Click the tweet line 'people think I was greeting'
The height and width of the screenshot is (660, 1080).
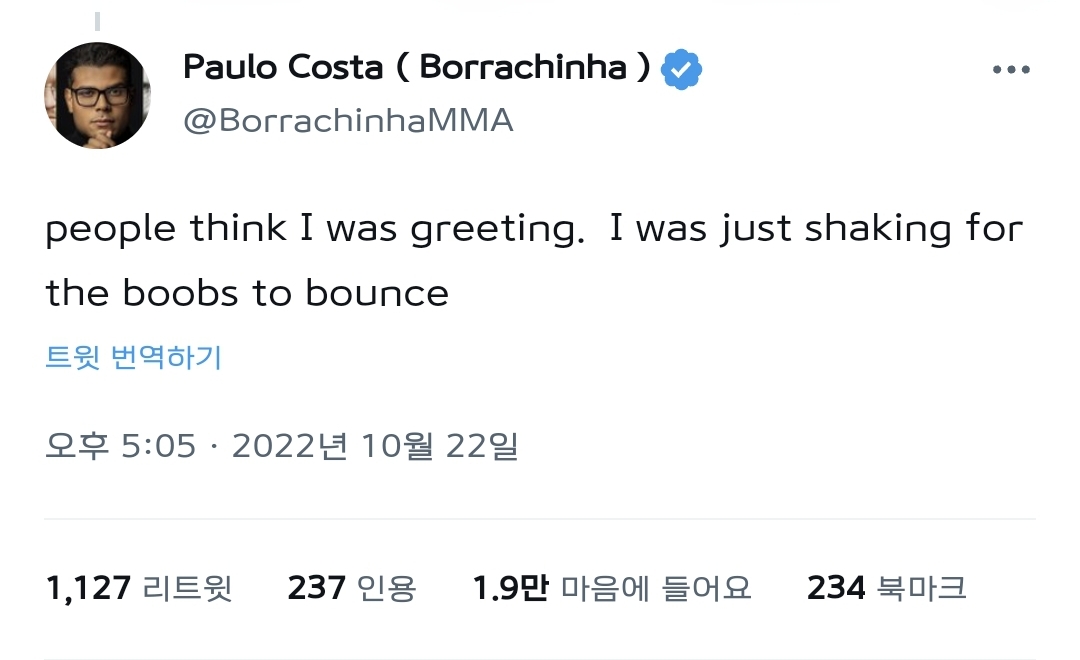(x=314, y=229)
